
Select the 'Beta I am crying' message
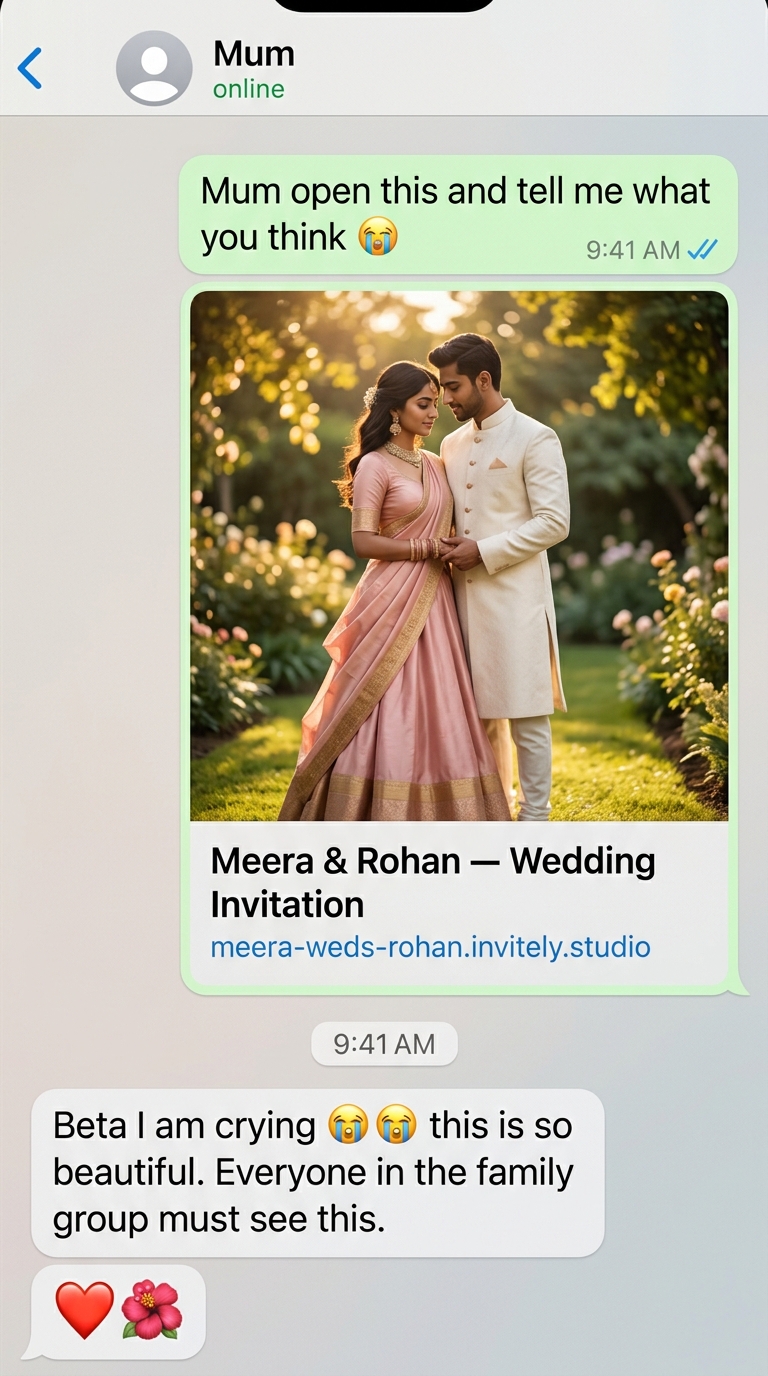tap(318, 1172)
